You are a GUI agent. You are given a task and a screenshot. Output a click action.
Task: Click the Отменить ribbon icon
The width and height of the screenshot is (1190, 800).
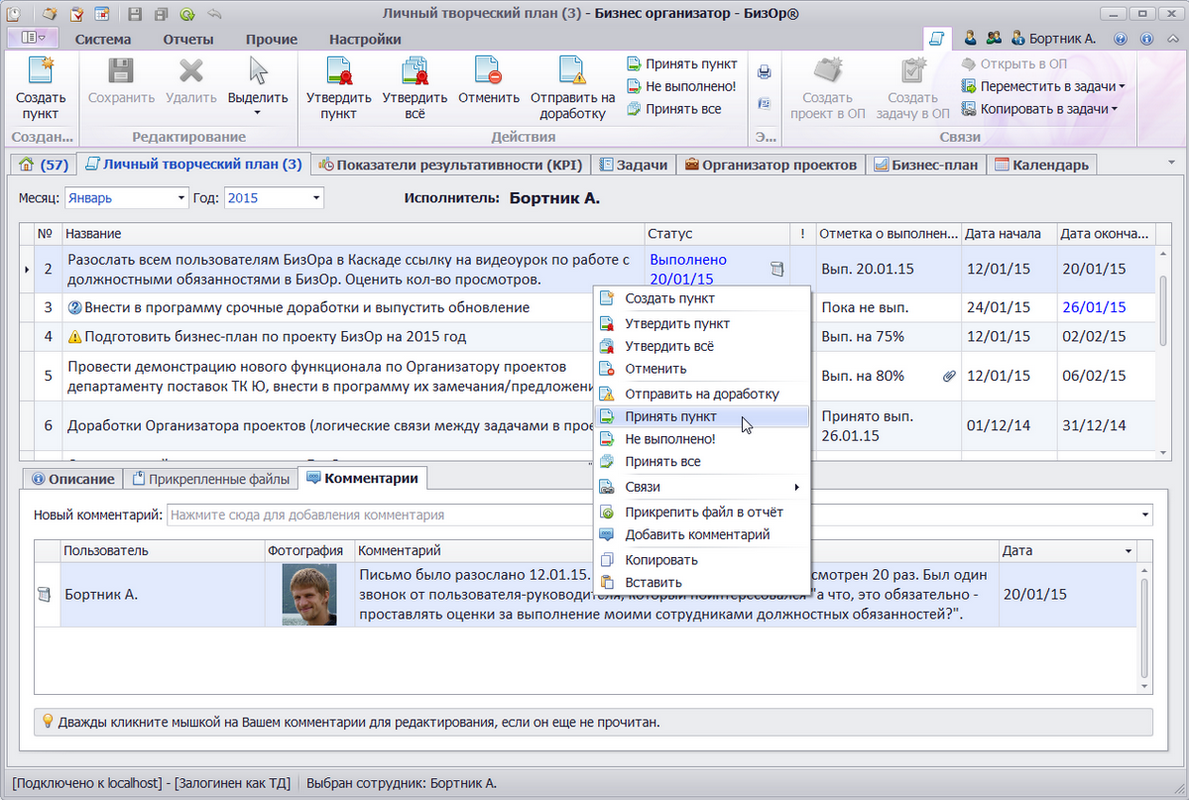click(489, 72)
